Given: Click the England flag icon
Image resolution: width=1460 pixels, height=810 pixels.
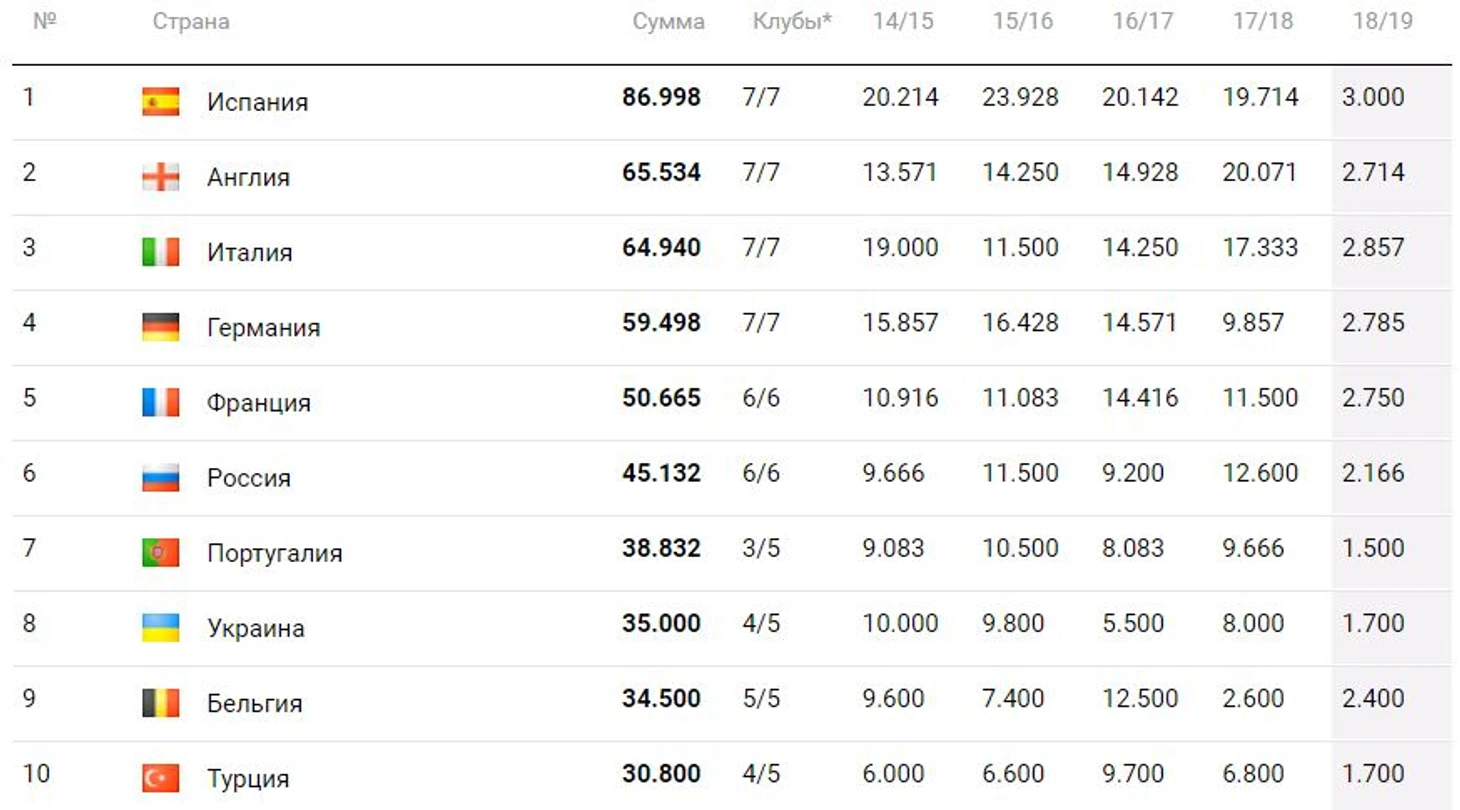Looking at the screenshot, I should pos(161,177).
